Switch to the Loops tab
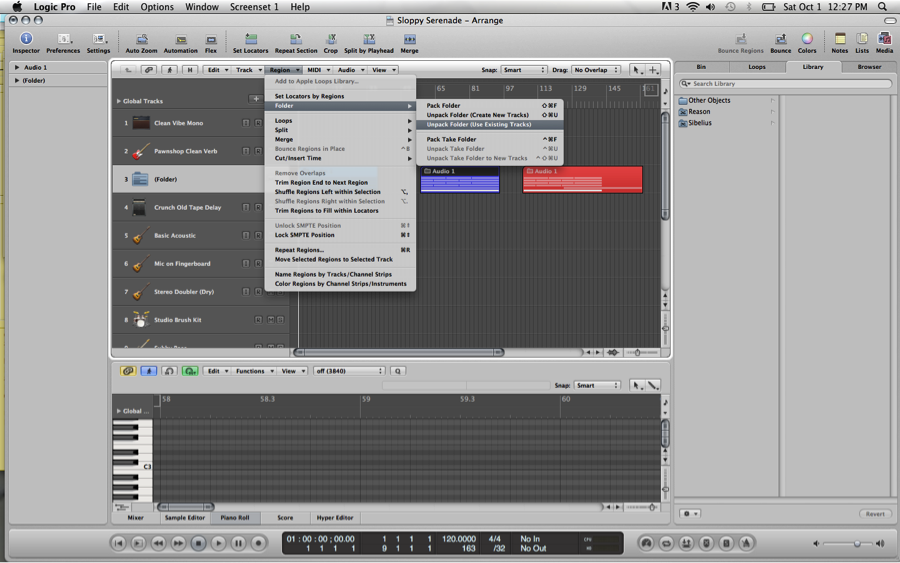This screenshot has height=563, width=900. pyautogui.click(x=757, y=67)
